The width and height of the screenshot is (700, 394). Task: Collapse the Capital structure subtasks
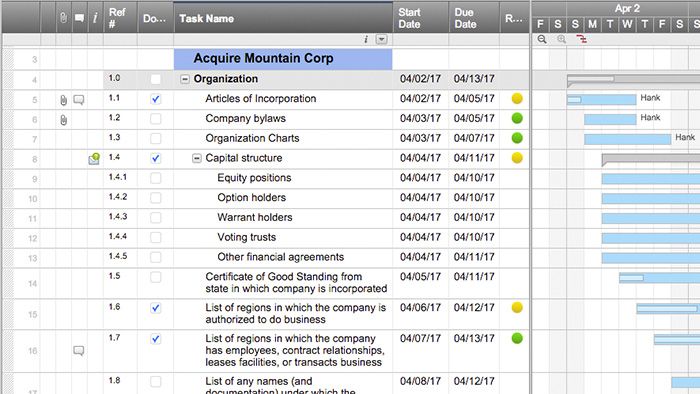[x=196, y=158]
